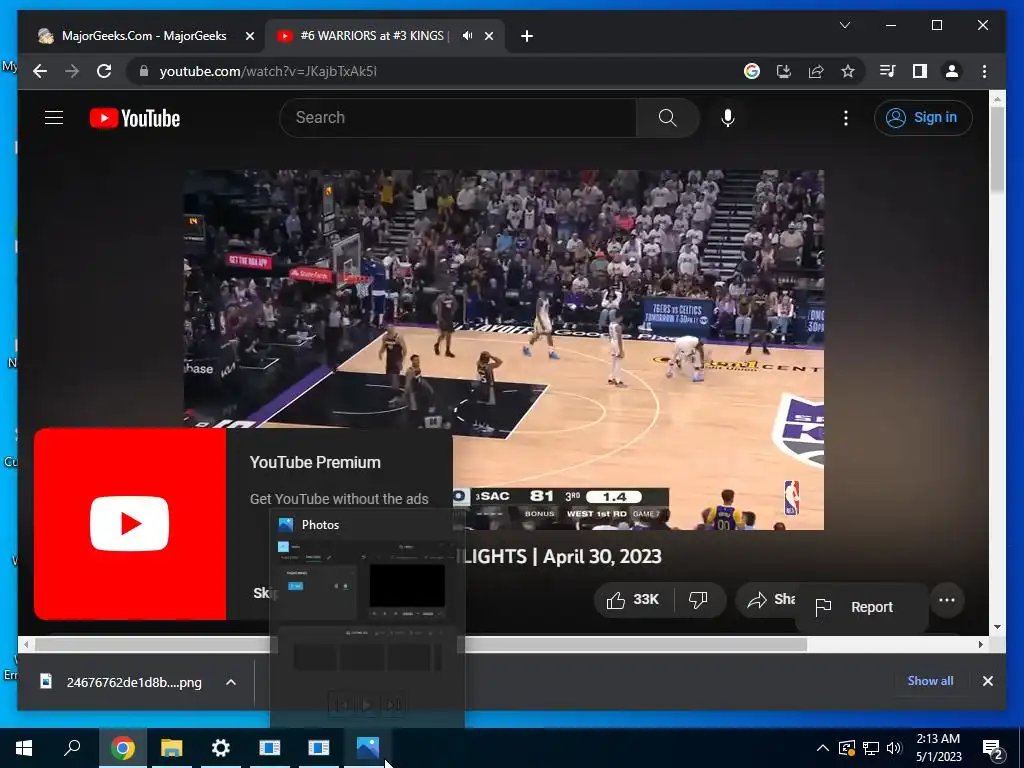Select the youtube.com address bar URL
This screenshot has width=1024, height=768.
click(268, 71)
